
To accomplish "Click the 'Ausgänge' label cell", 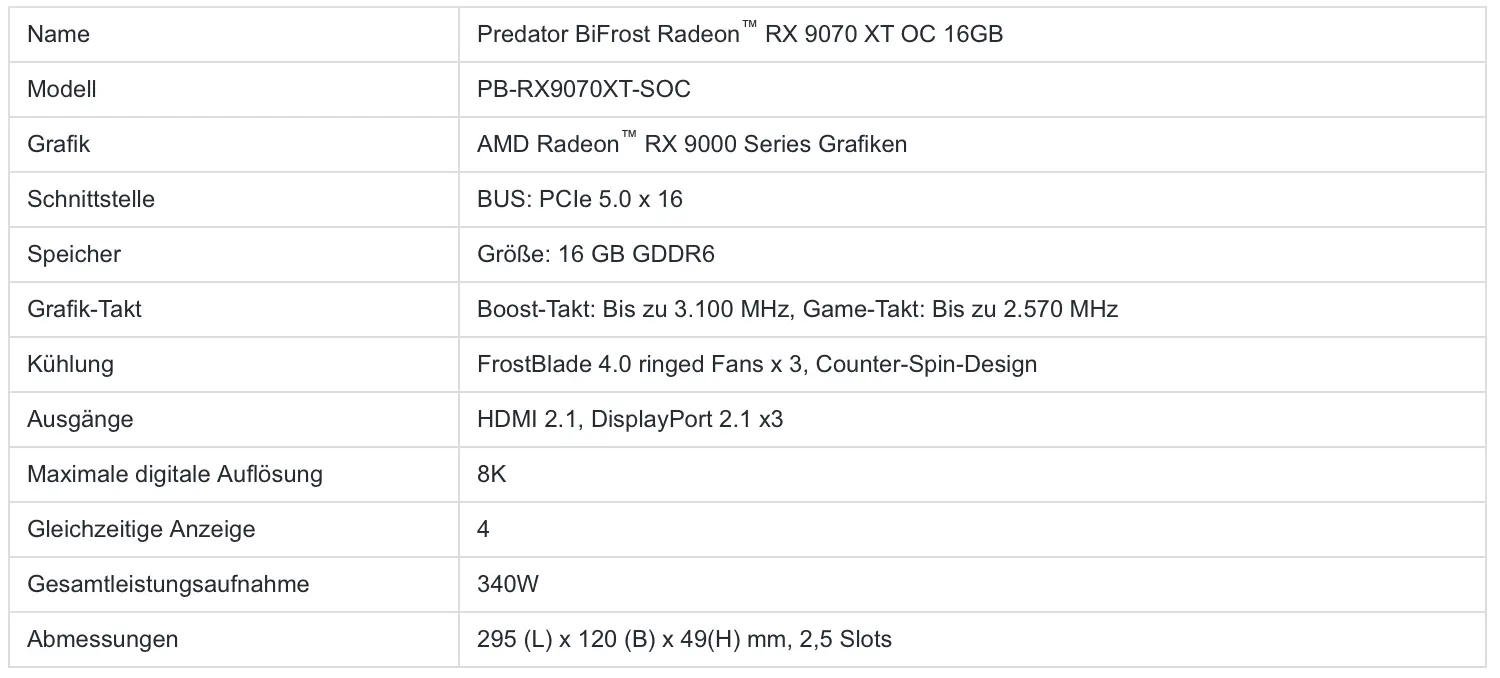I will coord(80,420).
